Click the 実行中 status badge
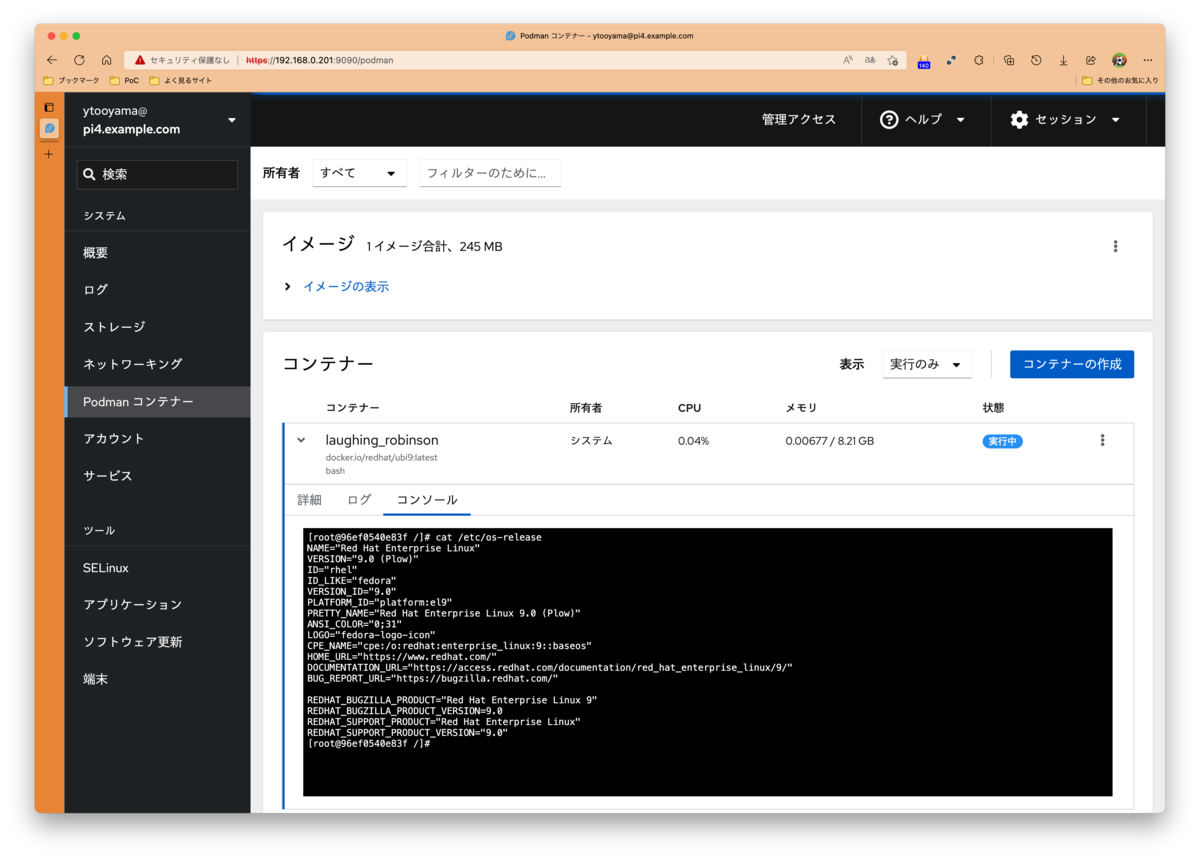 [x=1002, y=441]
